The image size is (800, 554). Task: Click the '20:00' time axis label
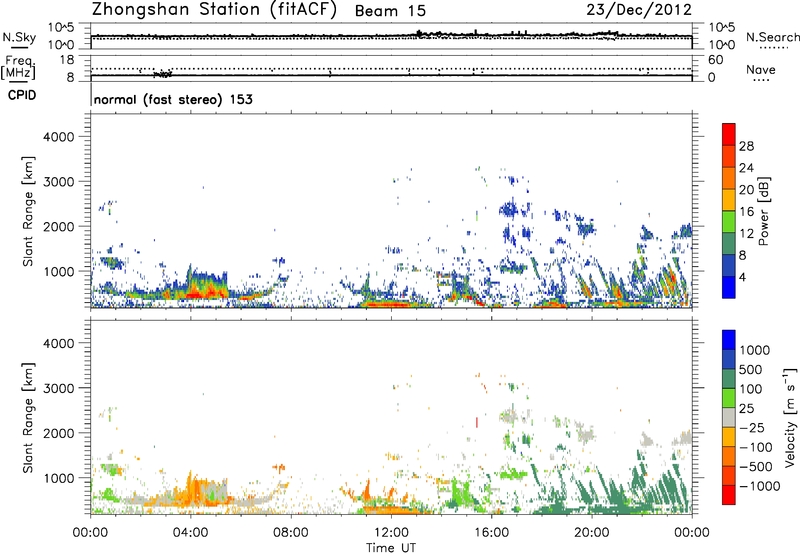[592, 533]
